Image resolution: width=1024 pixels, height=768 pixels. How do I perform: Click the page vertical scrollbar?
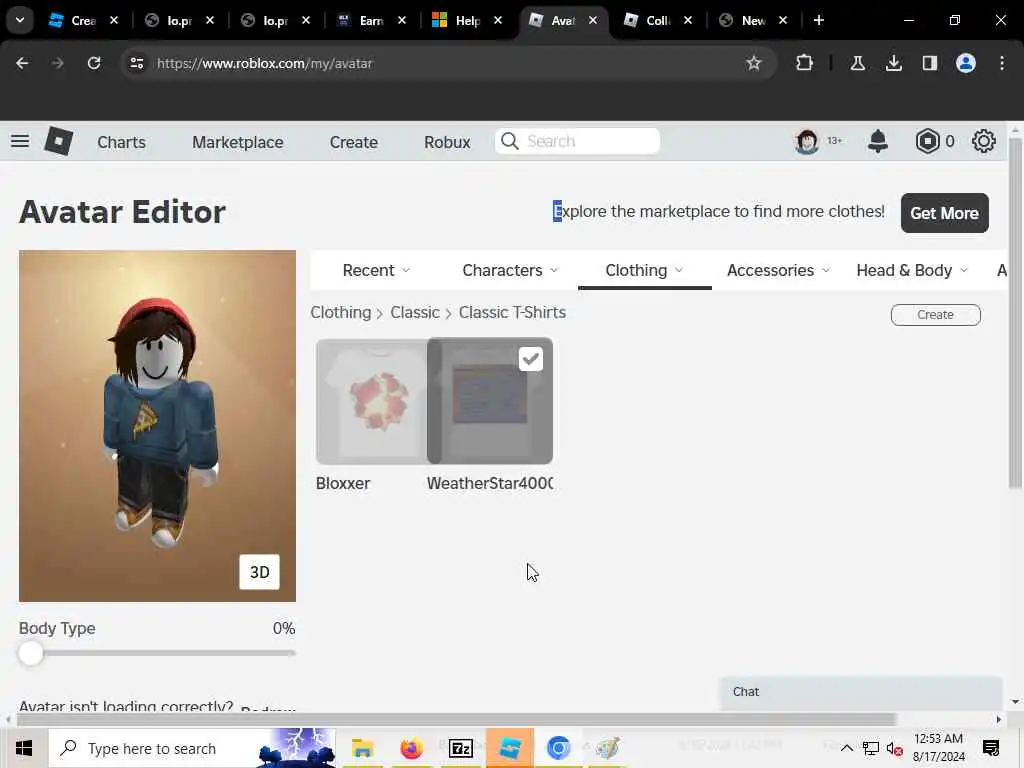[1015, 312]
